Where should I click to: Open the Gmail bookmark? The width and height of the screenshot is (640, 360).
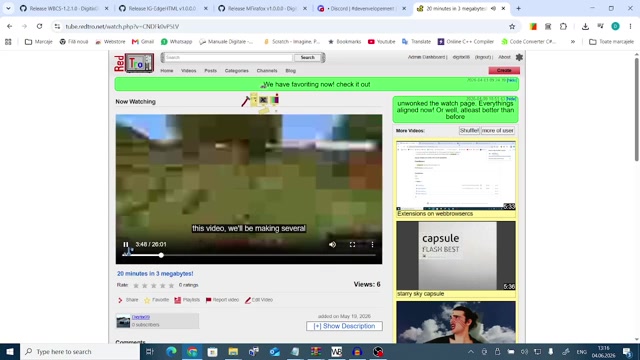(143, 42)
